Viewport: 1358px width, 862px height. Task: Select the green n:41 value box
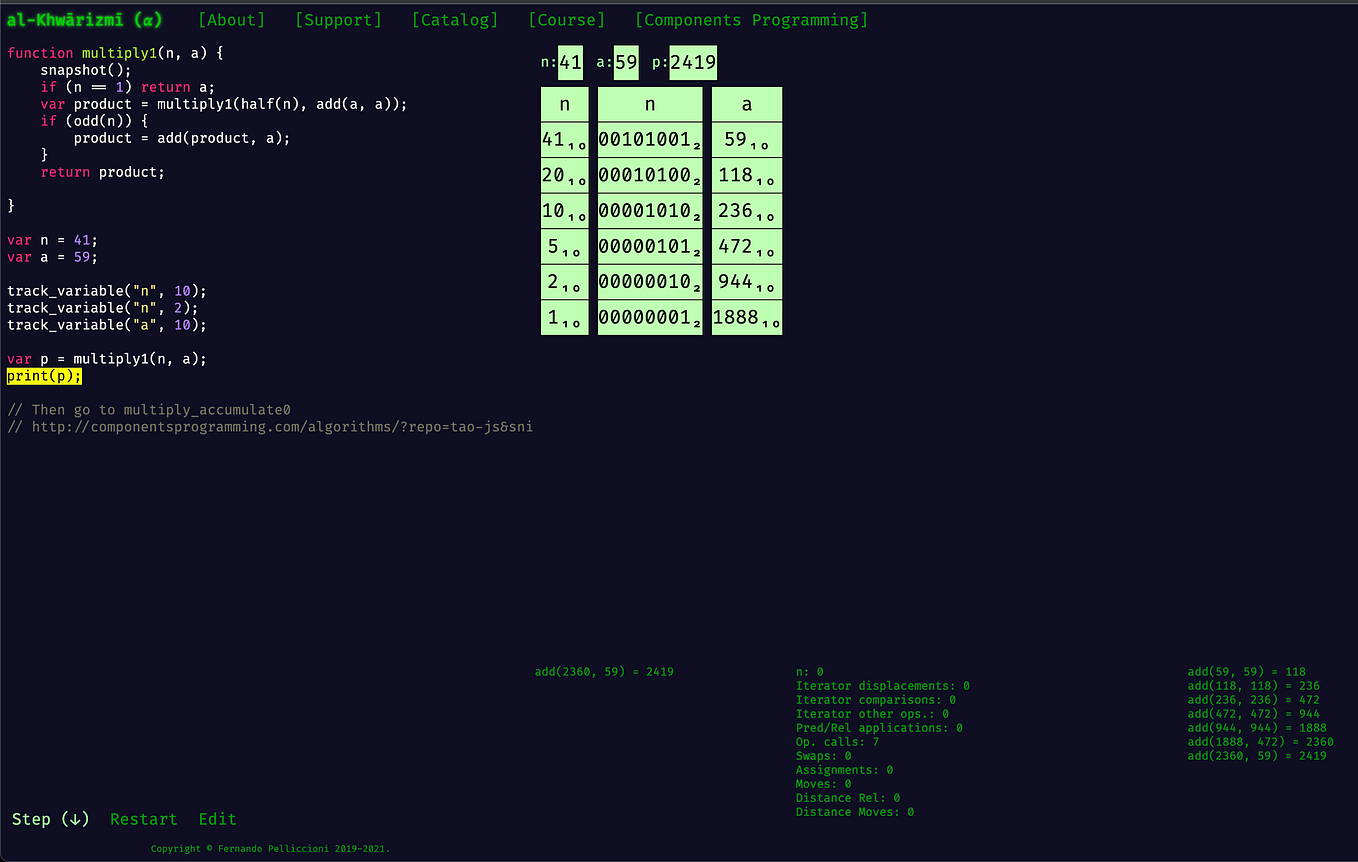click(x=569, y=61)
